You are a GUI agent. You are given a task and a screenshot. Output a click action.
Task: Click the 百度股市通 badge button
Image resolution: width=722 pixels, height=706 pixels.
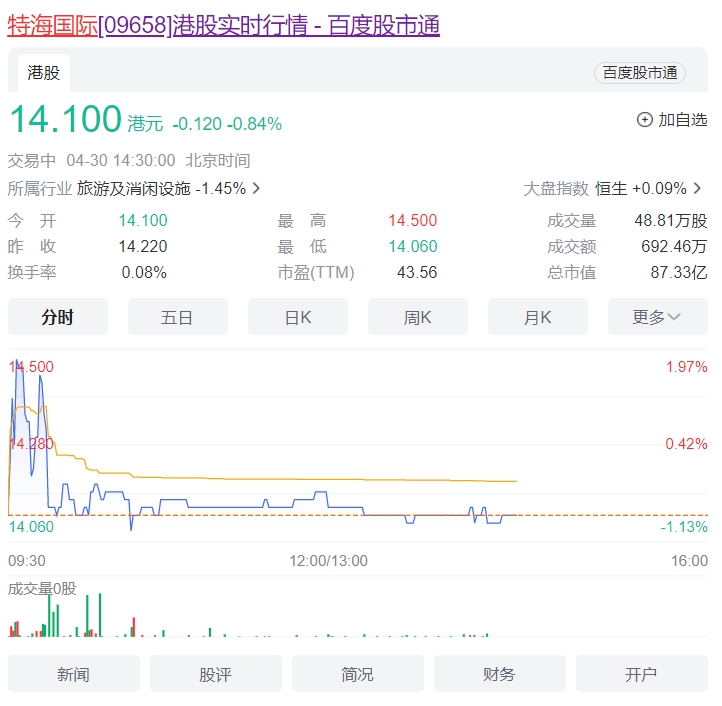(640, 73)
